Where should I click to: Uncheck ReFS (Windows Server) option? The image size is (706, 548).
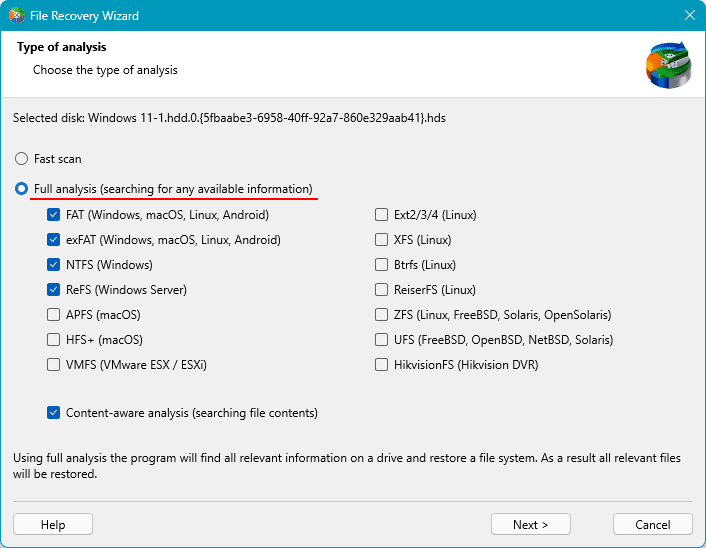(54, 290)
